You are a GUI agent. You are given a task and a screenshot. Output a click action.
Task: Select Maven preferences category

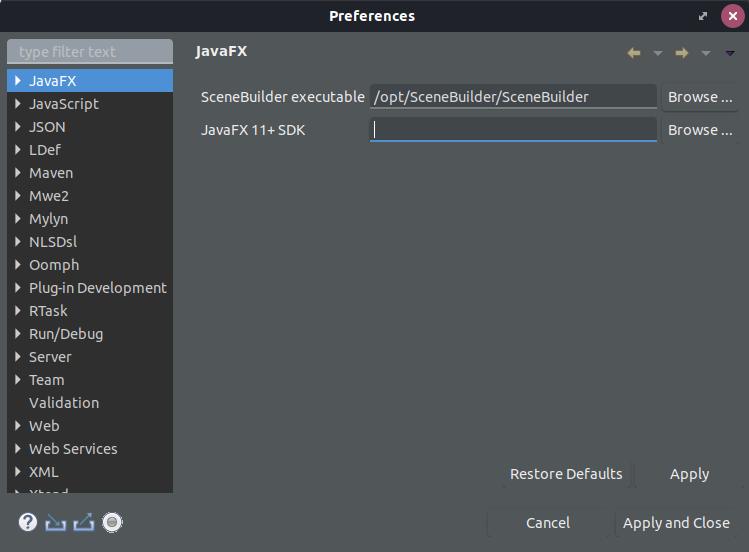click(x=51, y=173)
